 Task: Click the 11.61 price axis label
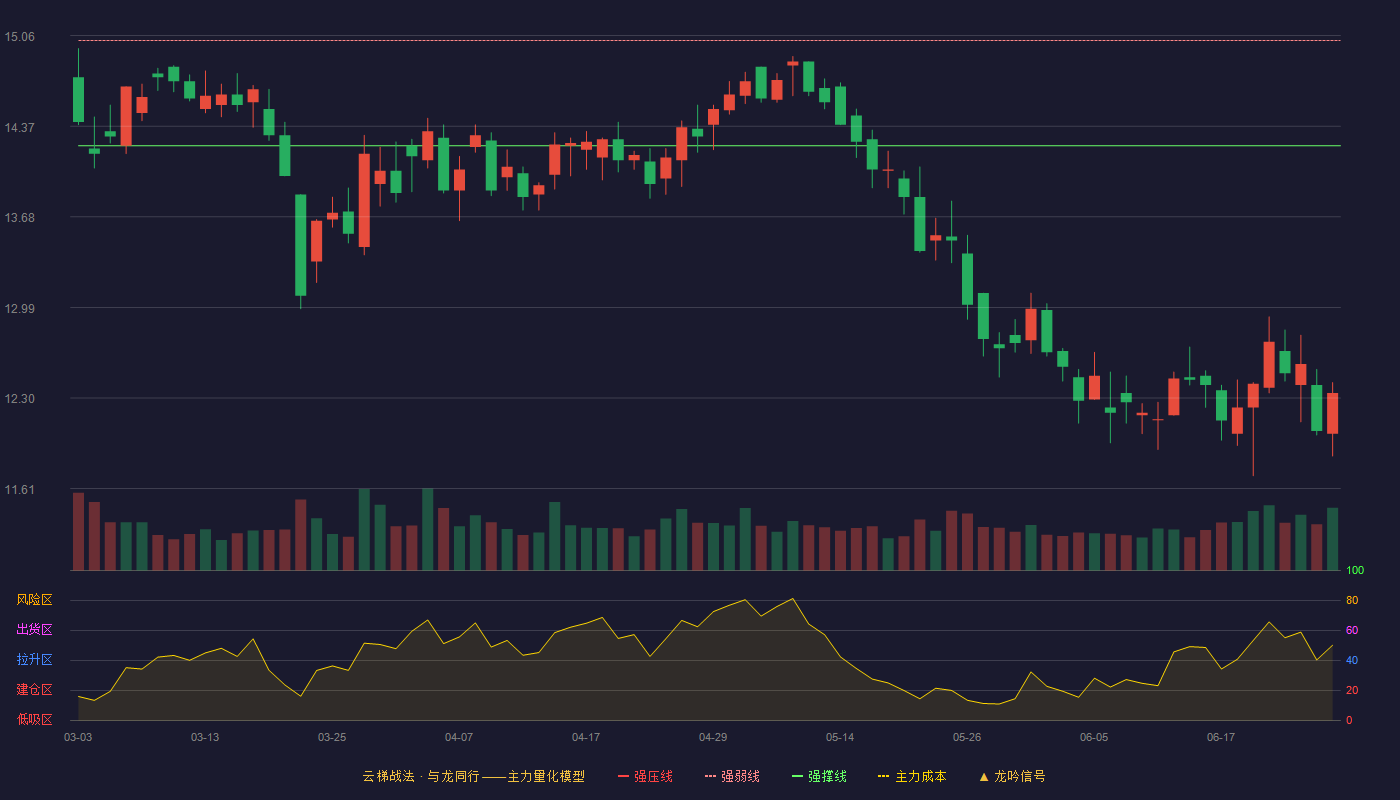click(x=19, y=490)
